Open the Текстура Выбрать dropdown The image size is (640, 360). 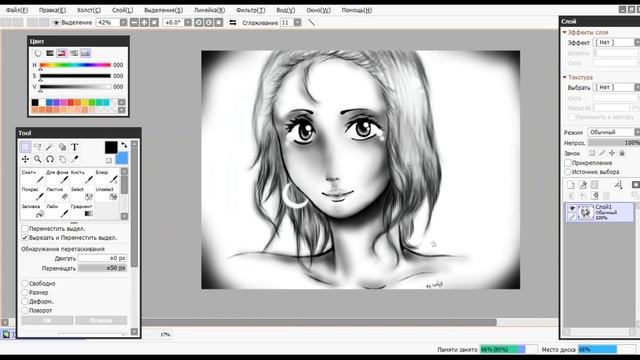(x=636, y=87)
